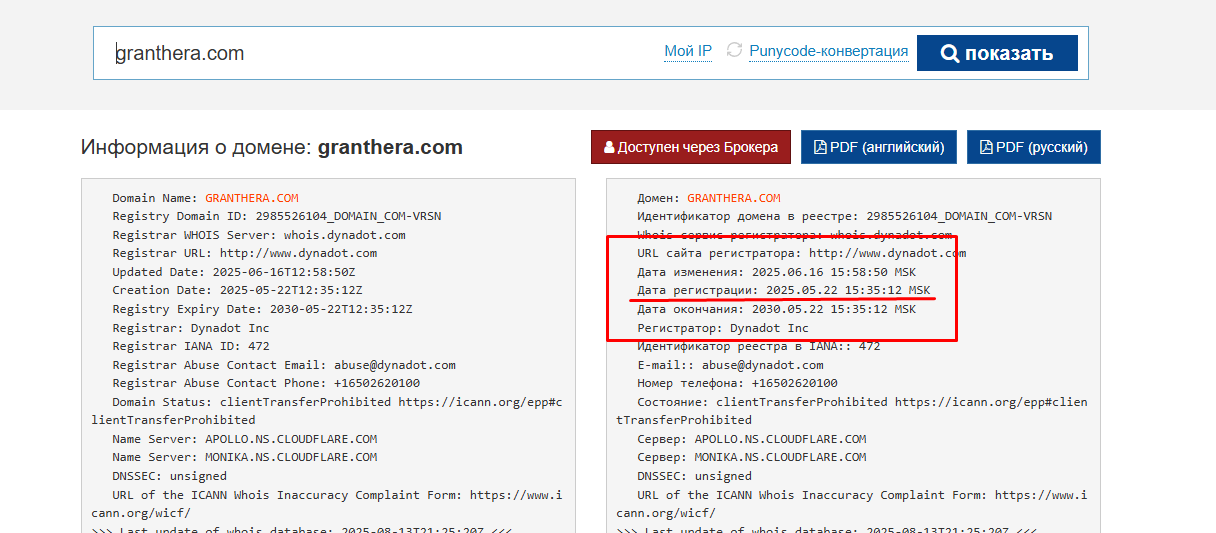Image resolution: width=1216 pixels, height=533 pixels.
Task: Click orange GRANTHERA.COM in the English whois panel
Action: 252,198
